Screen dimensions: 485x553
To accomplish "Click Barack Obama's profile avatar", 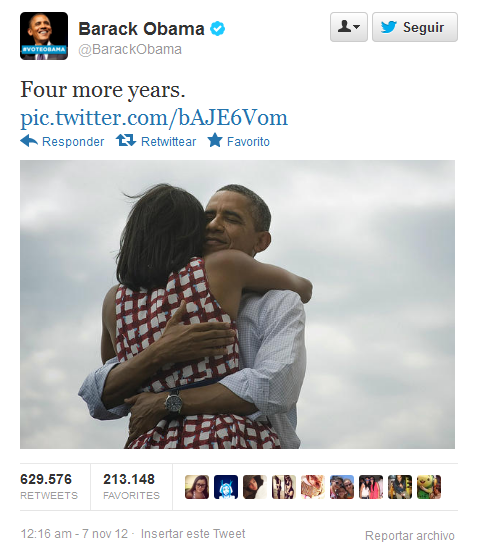I will click(44, 36).
